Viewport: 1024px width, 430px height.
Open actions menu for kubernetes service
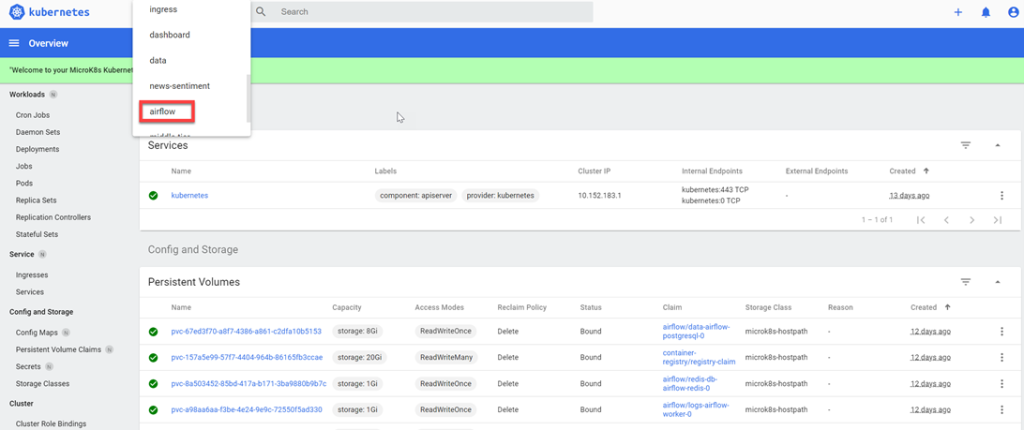(x=1002, y=195)
